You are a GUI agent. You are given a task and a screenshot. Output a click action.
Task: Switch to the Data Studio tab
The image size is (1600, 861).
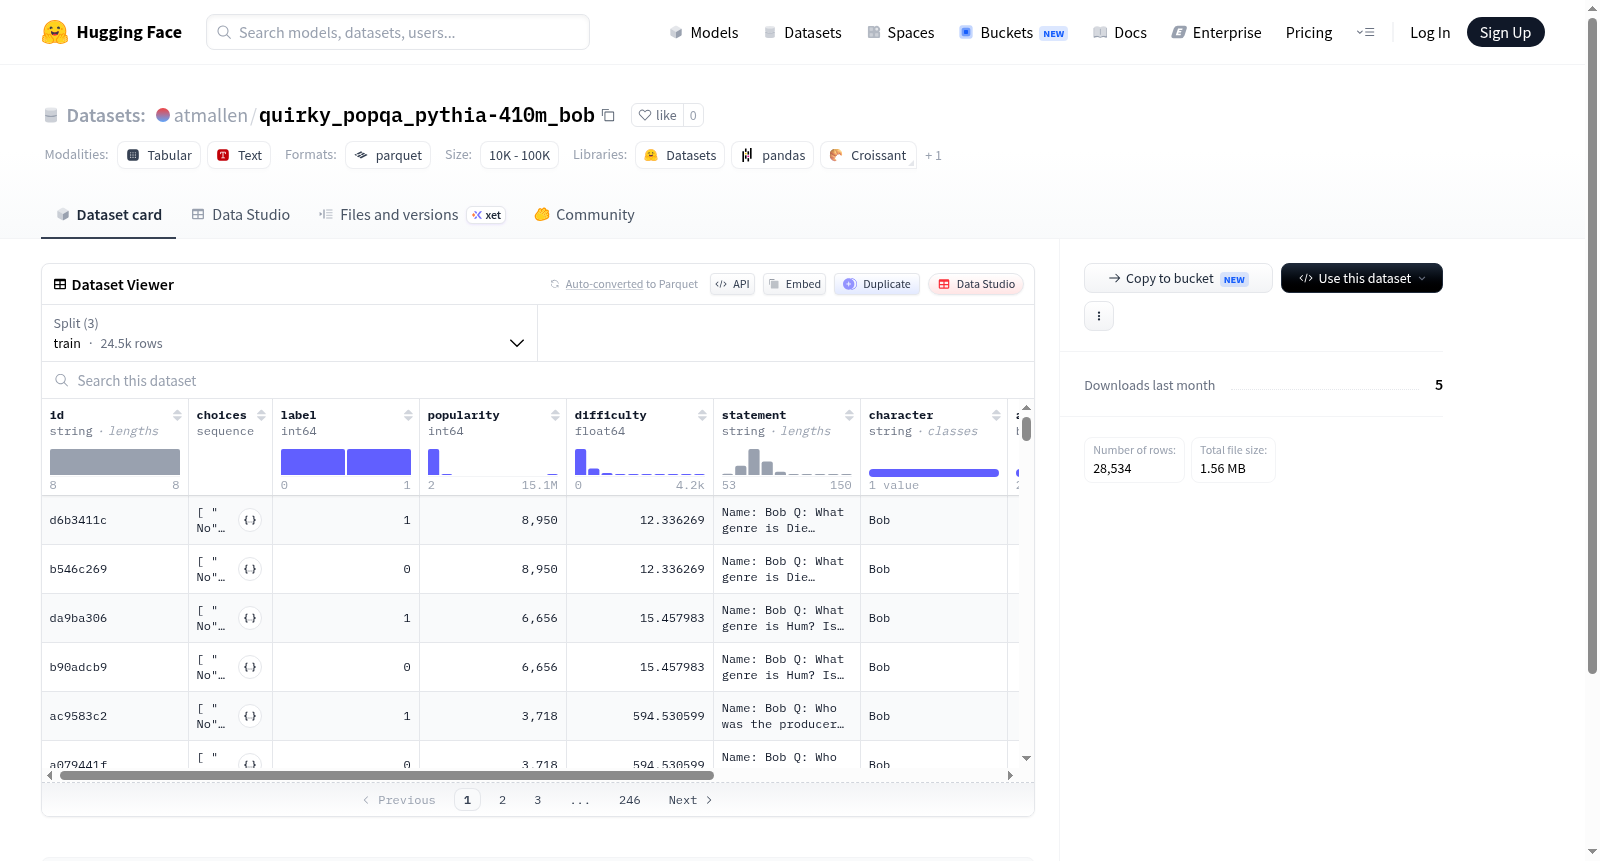[x=241, y=215]
